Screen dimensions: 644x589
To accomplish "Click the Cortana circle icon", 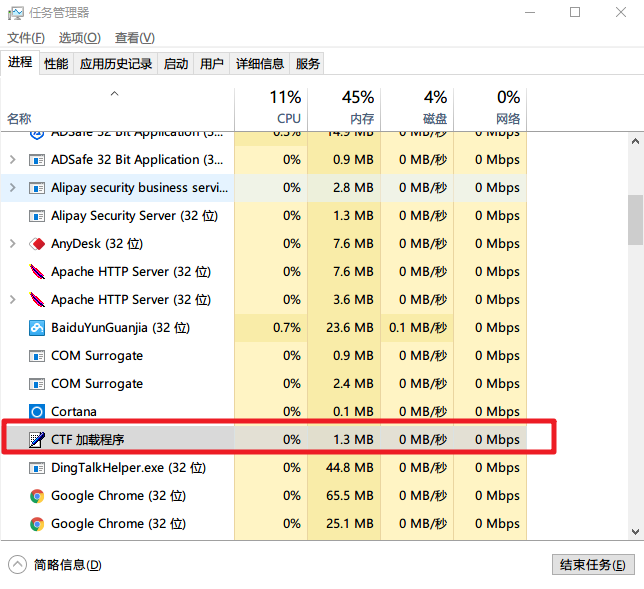I will click(x=37, y=412).
